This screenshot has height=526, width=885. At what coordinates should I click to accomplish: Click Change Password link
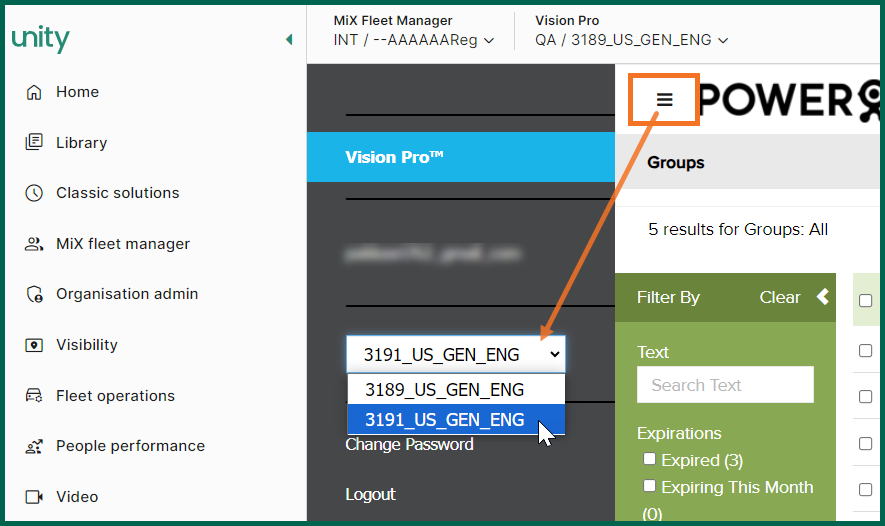pyautogui.click(x=409, y=444)
